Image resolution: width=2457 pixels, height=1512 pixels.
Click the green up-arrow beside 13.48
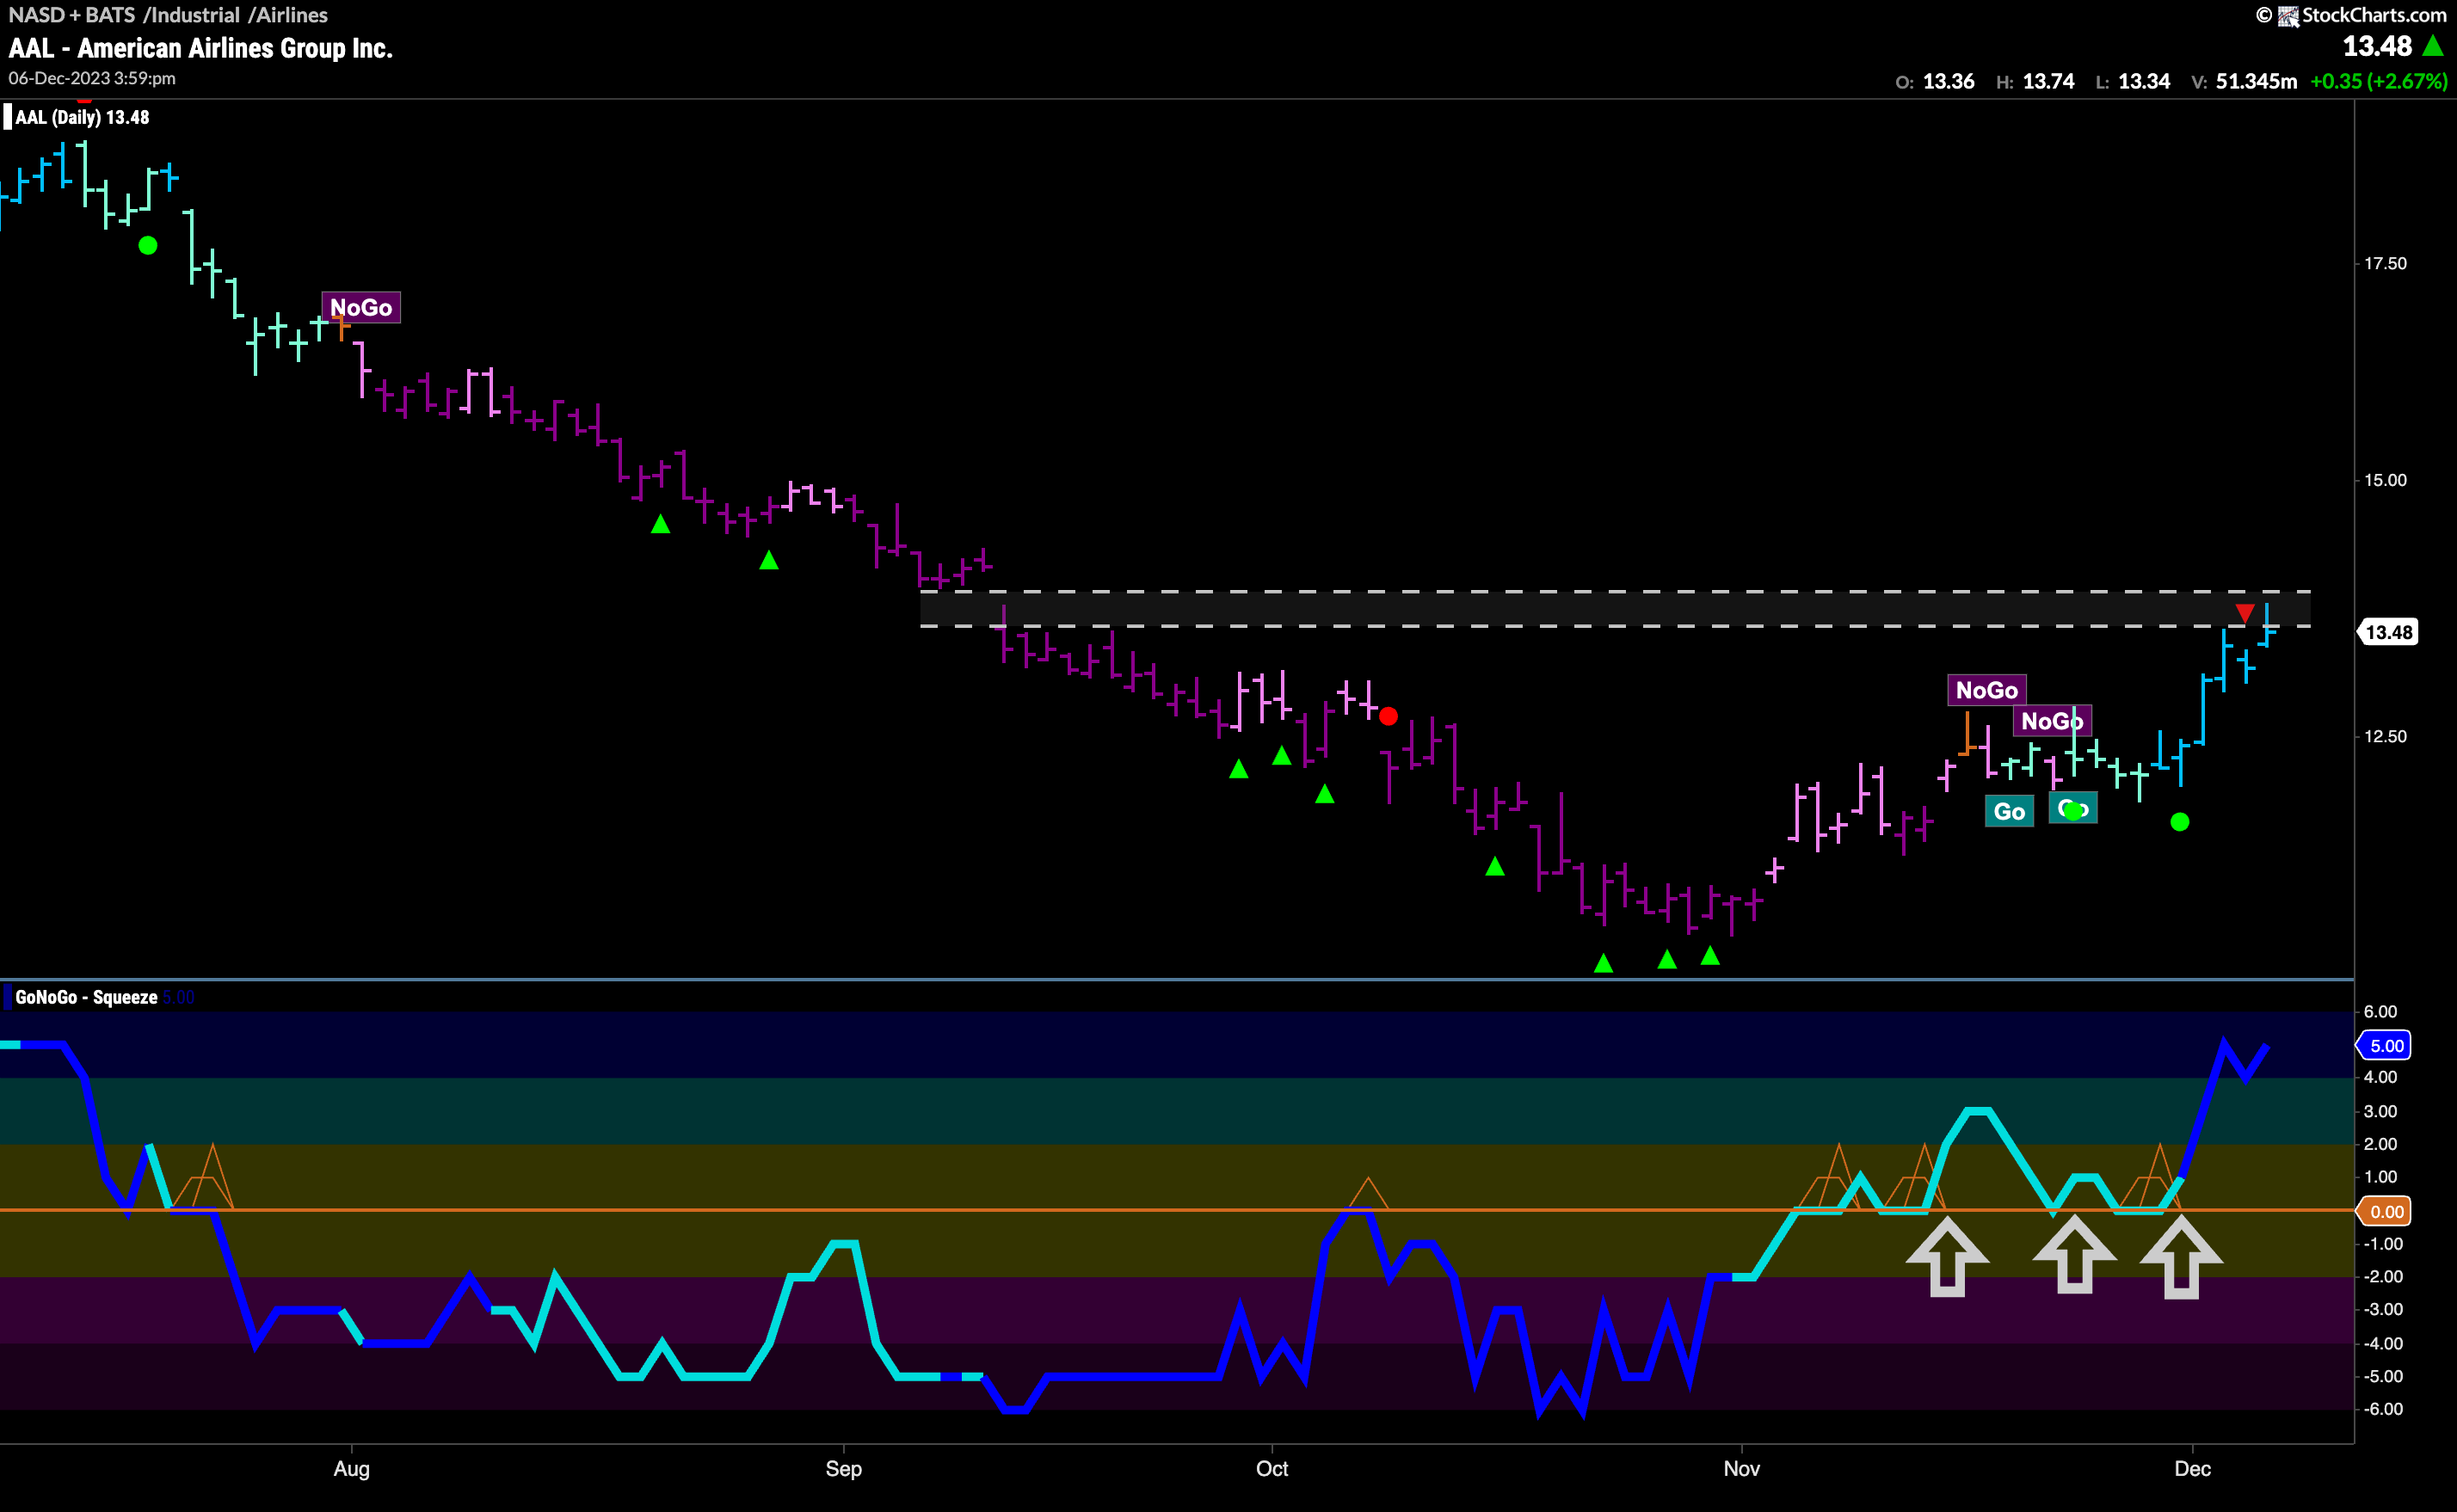[2433, 46]
